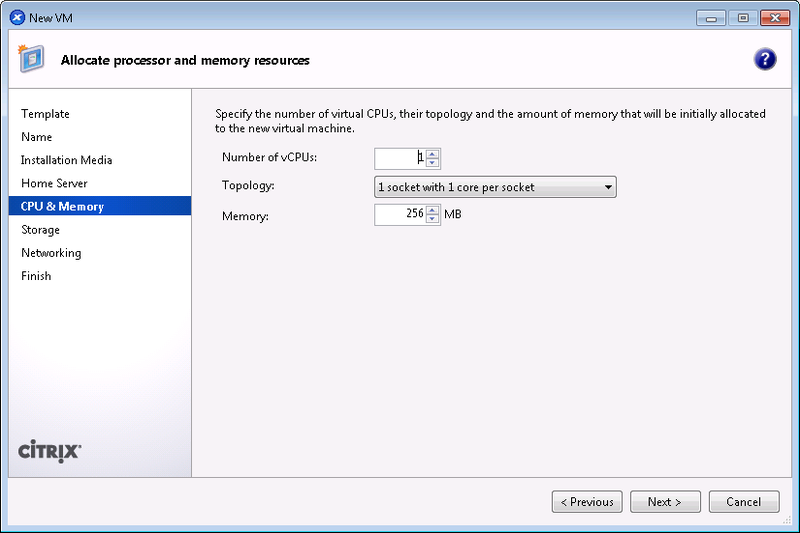Screen dimensions: 800x533
Task: Increase the number of vCPUs
Action: tap(432, 154)
